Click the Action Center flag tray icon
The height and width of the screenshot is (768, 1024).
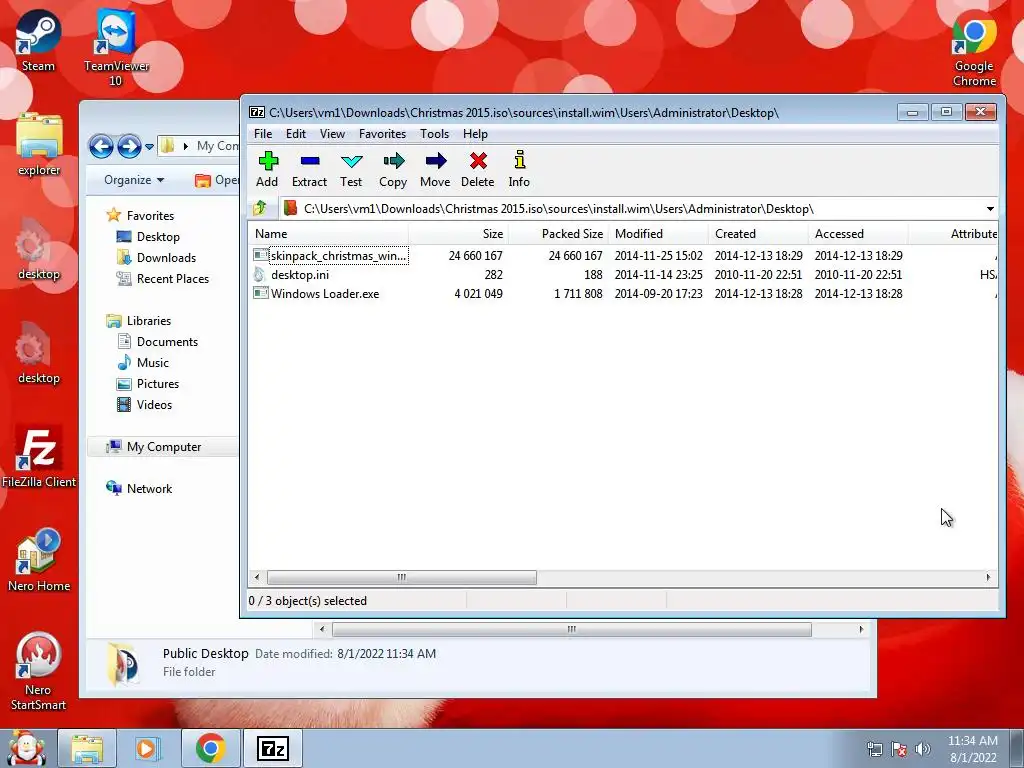click(899, 749)
